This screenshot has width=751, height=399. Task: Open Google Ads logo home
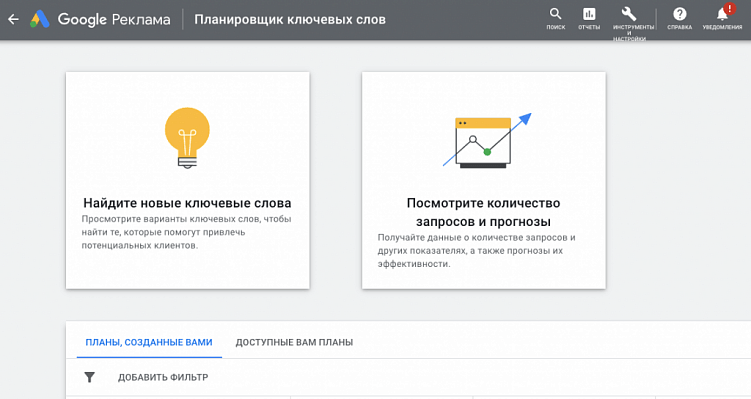[x=40, y=19]
